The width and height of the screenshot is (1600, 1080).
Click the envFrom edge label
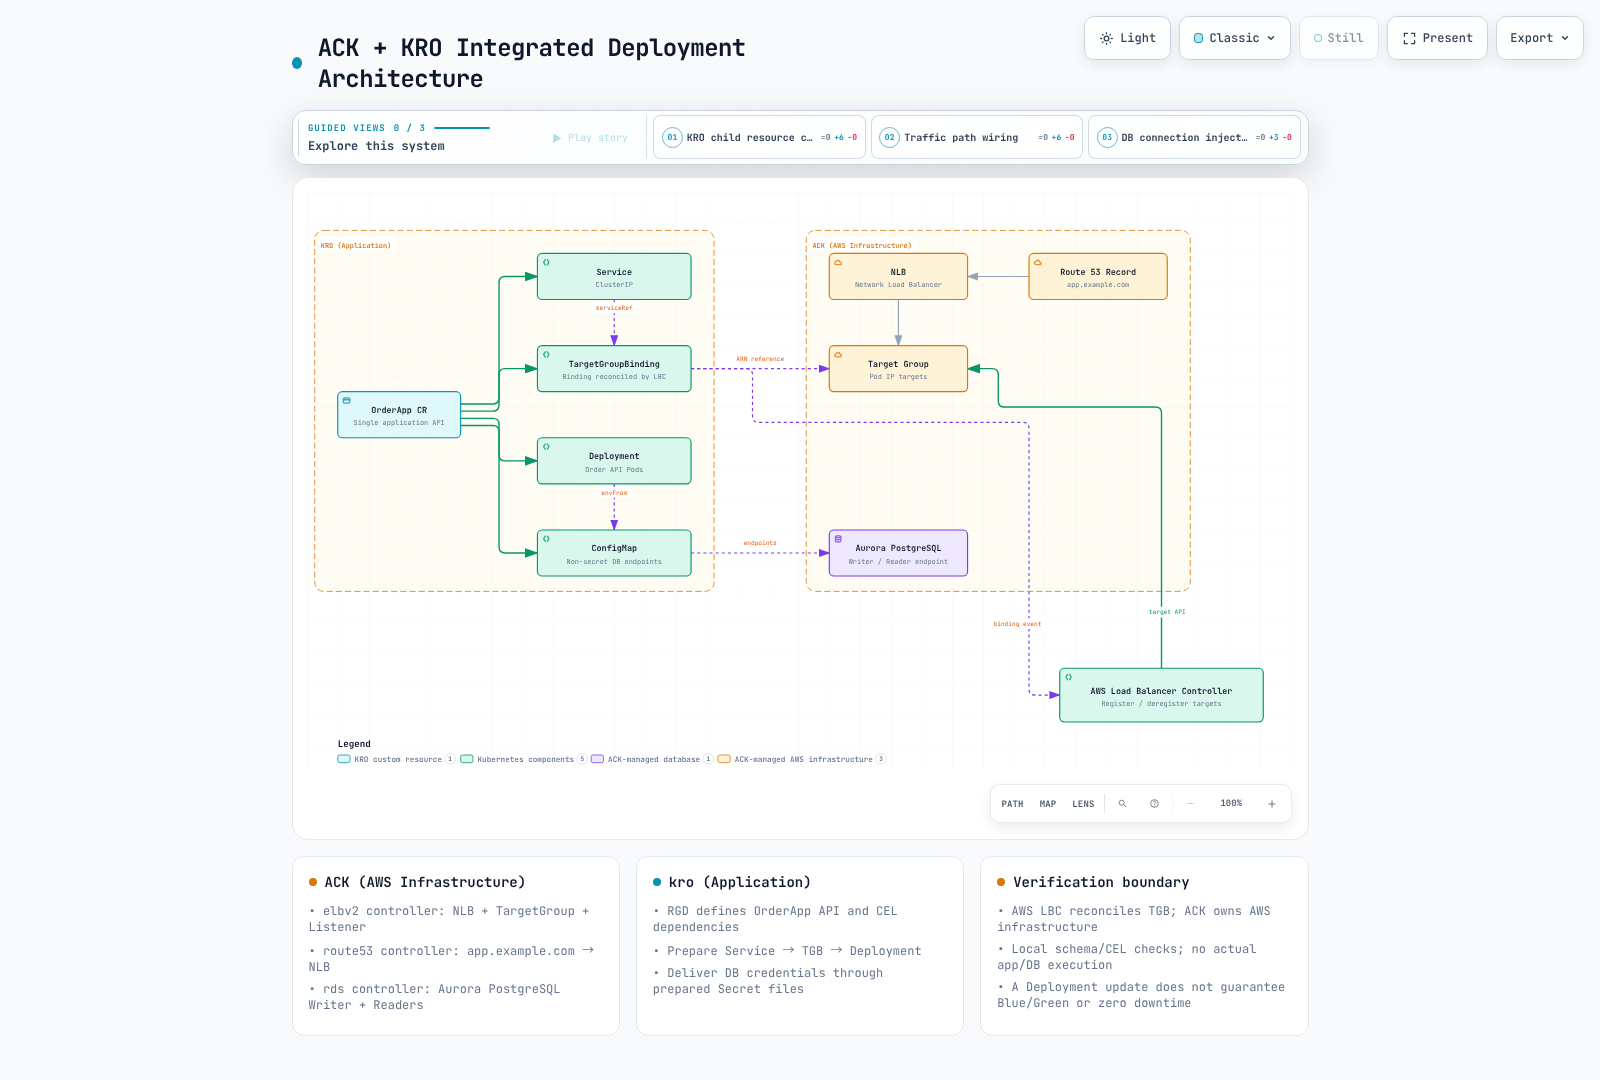614,493
